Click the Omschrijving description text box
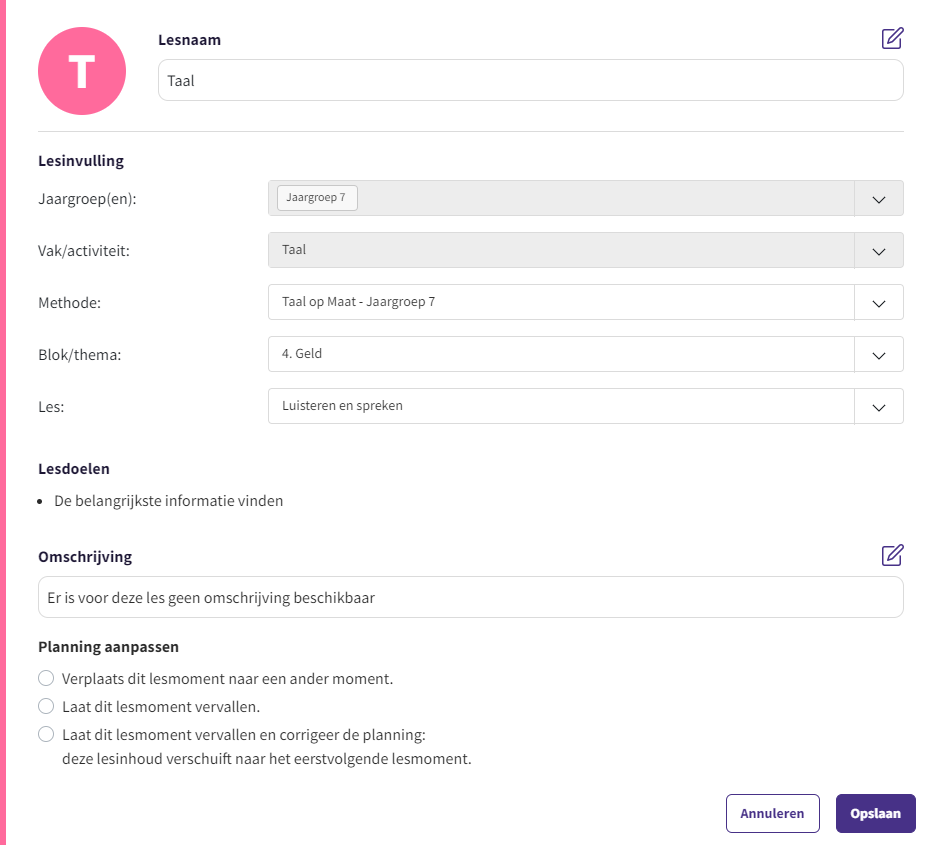The image size is (927, 845). coord(470,597)
